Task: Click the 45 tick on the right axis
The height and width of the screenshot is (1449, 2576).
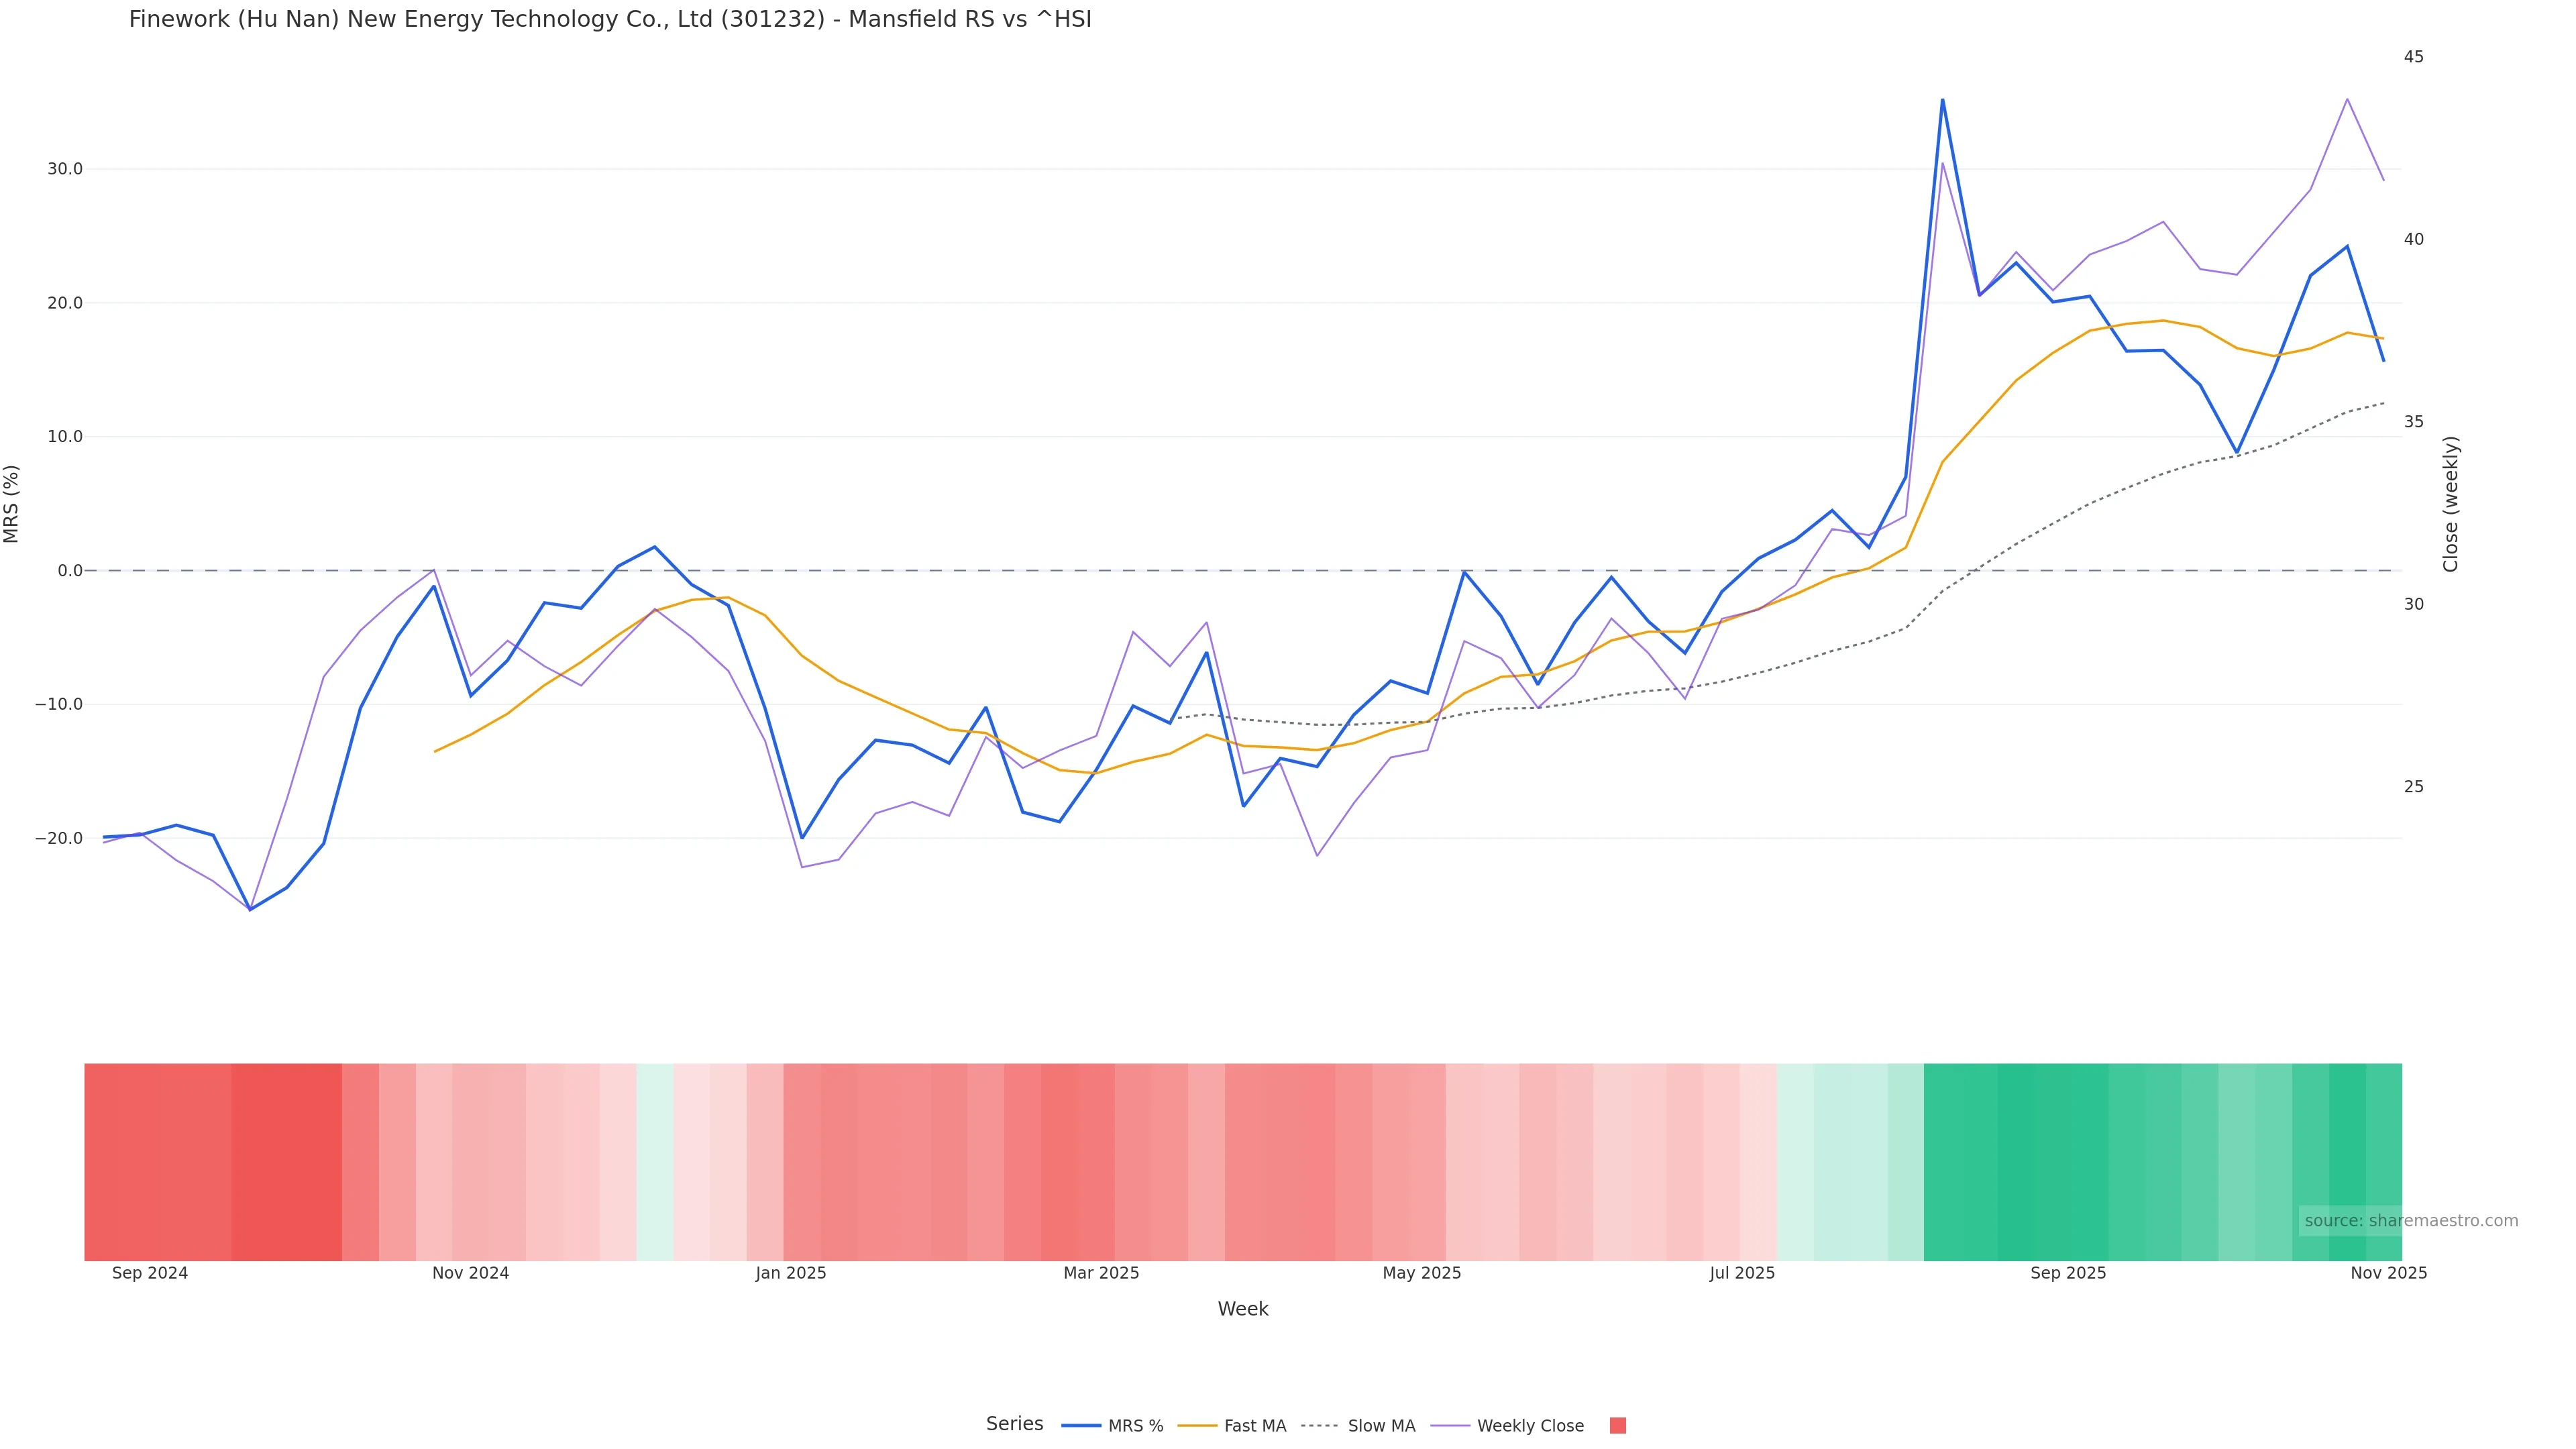Action: (x=2414, y=57)
